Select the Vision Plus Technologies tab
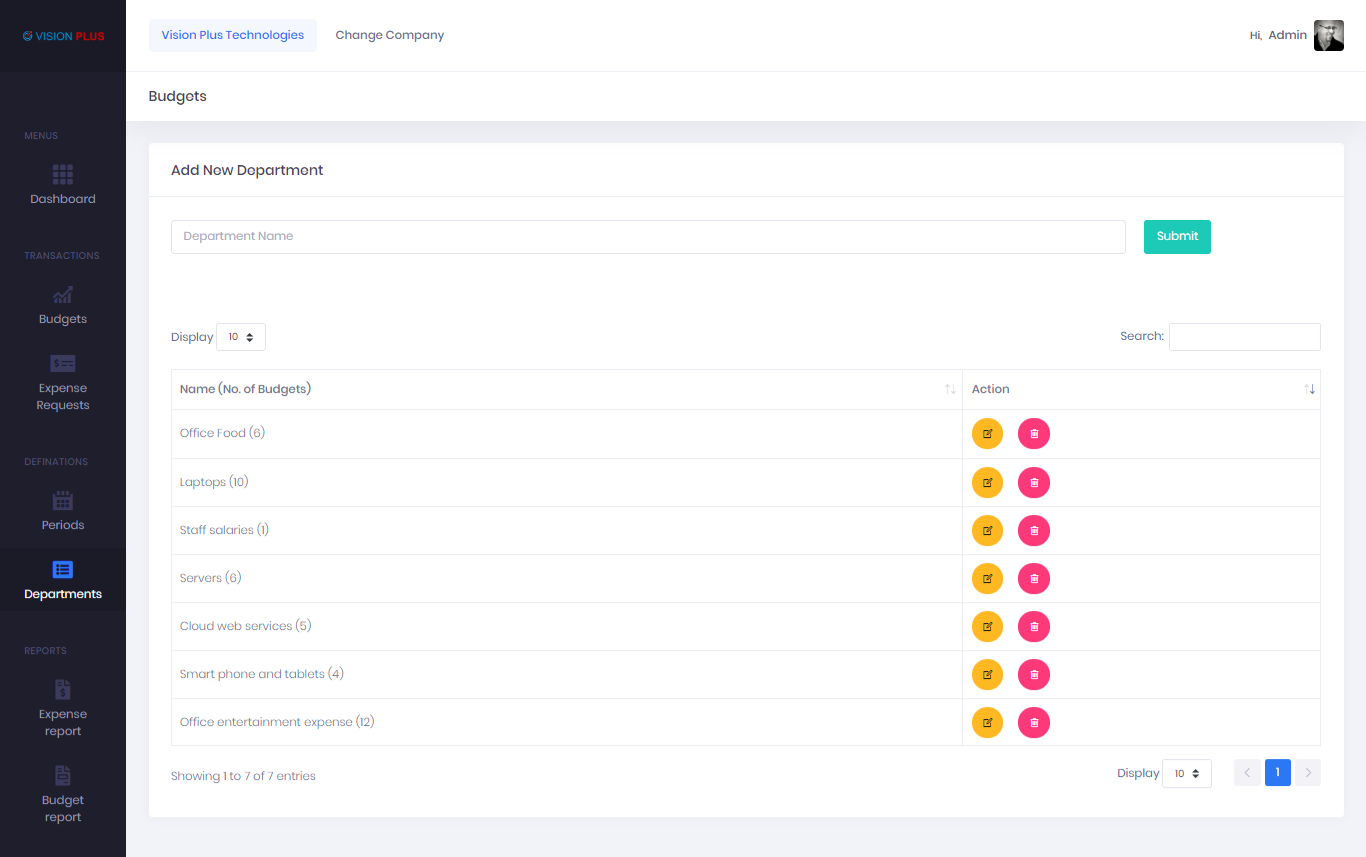This screenshot has width=1366, height=857. (232, 35)
